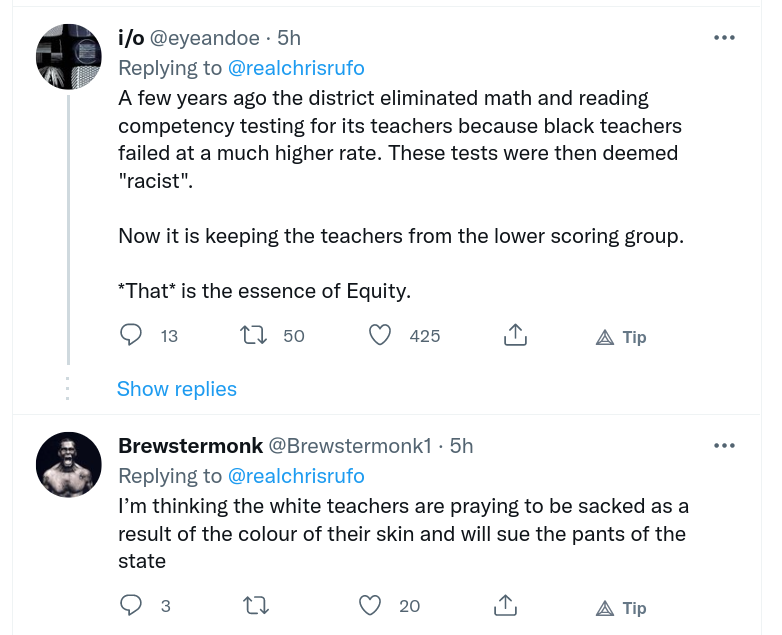Open the 5h timestamp on i/o tweet
Screen dimensions: 782x635
click(x=289, y=38)
